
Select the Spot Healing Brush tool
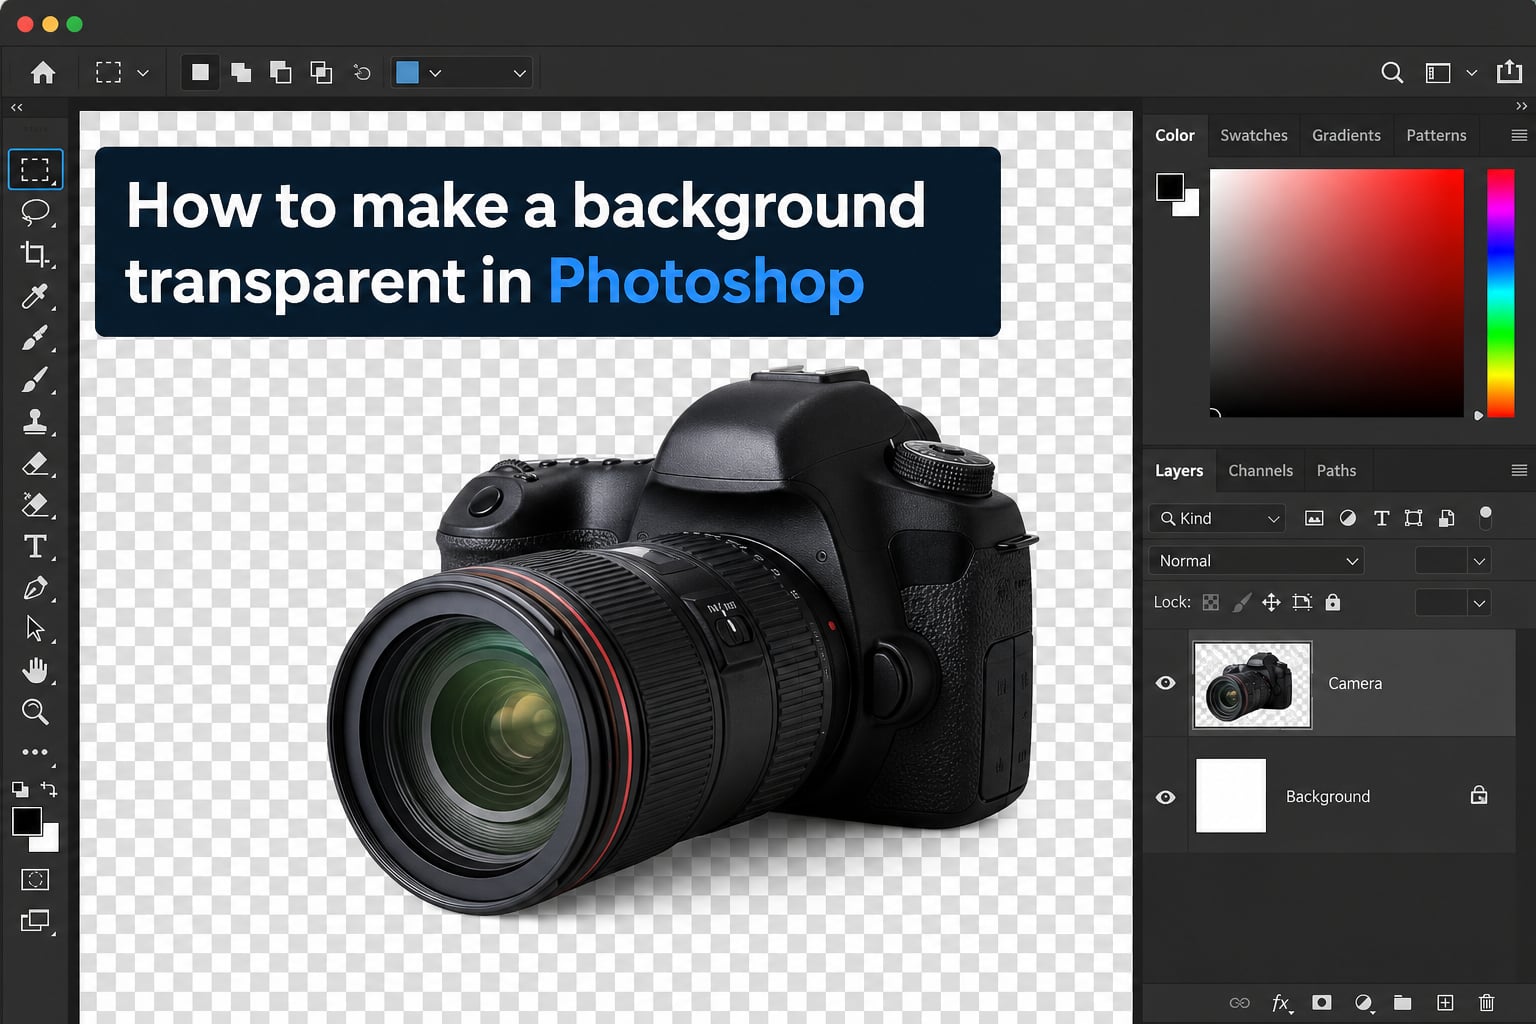[35, 338]
